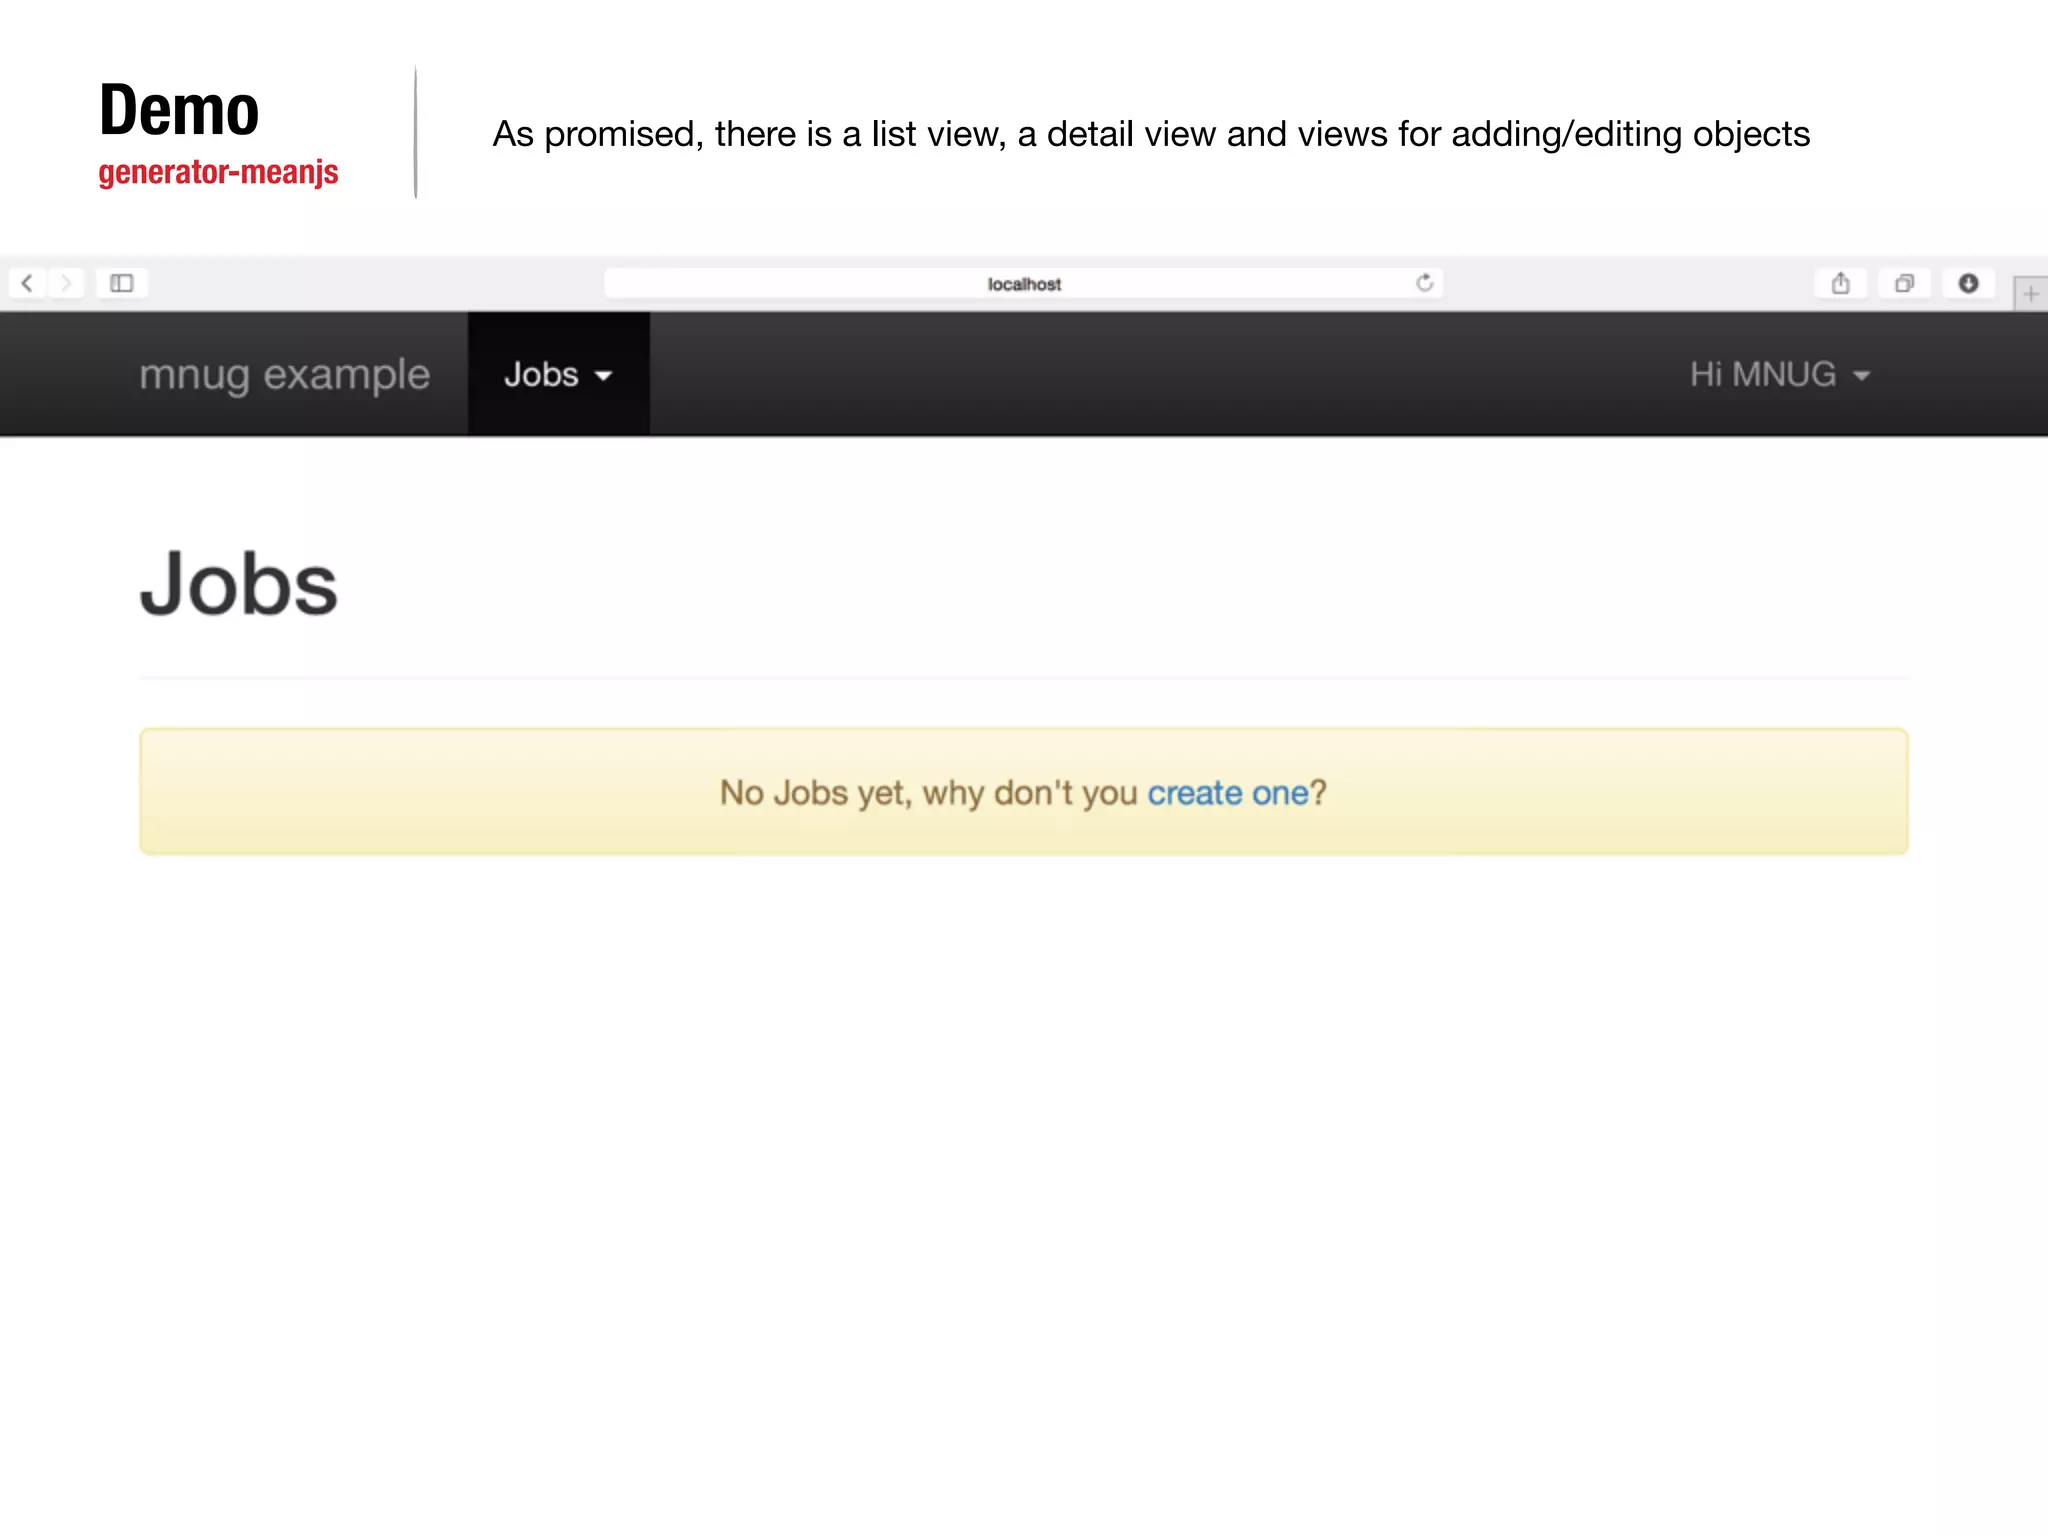Click the 'Demo' slide title
The width and height of the screenshot is (2048, 1536).
click(179, 110)
